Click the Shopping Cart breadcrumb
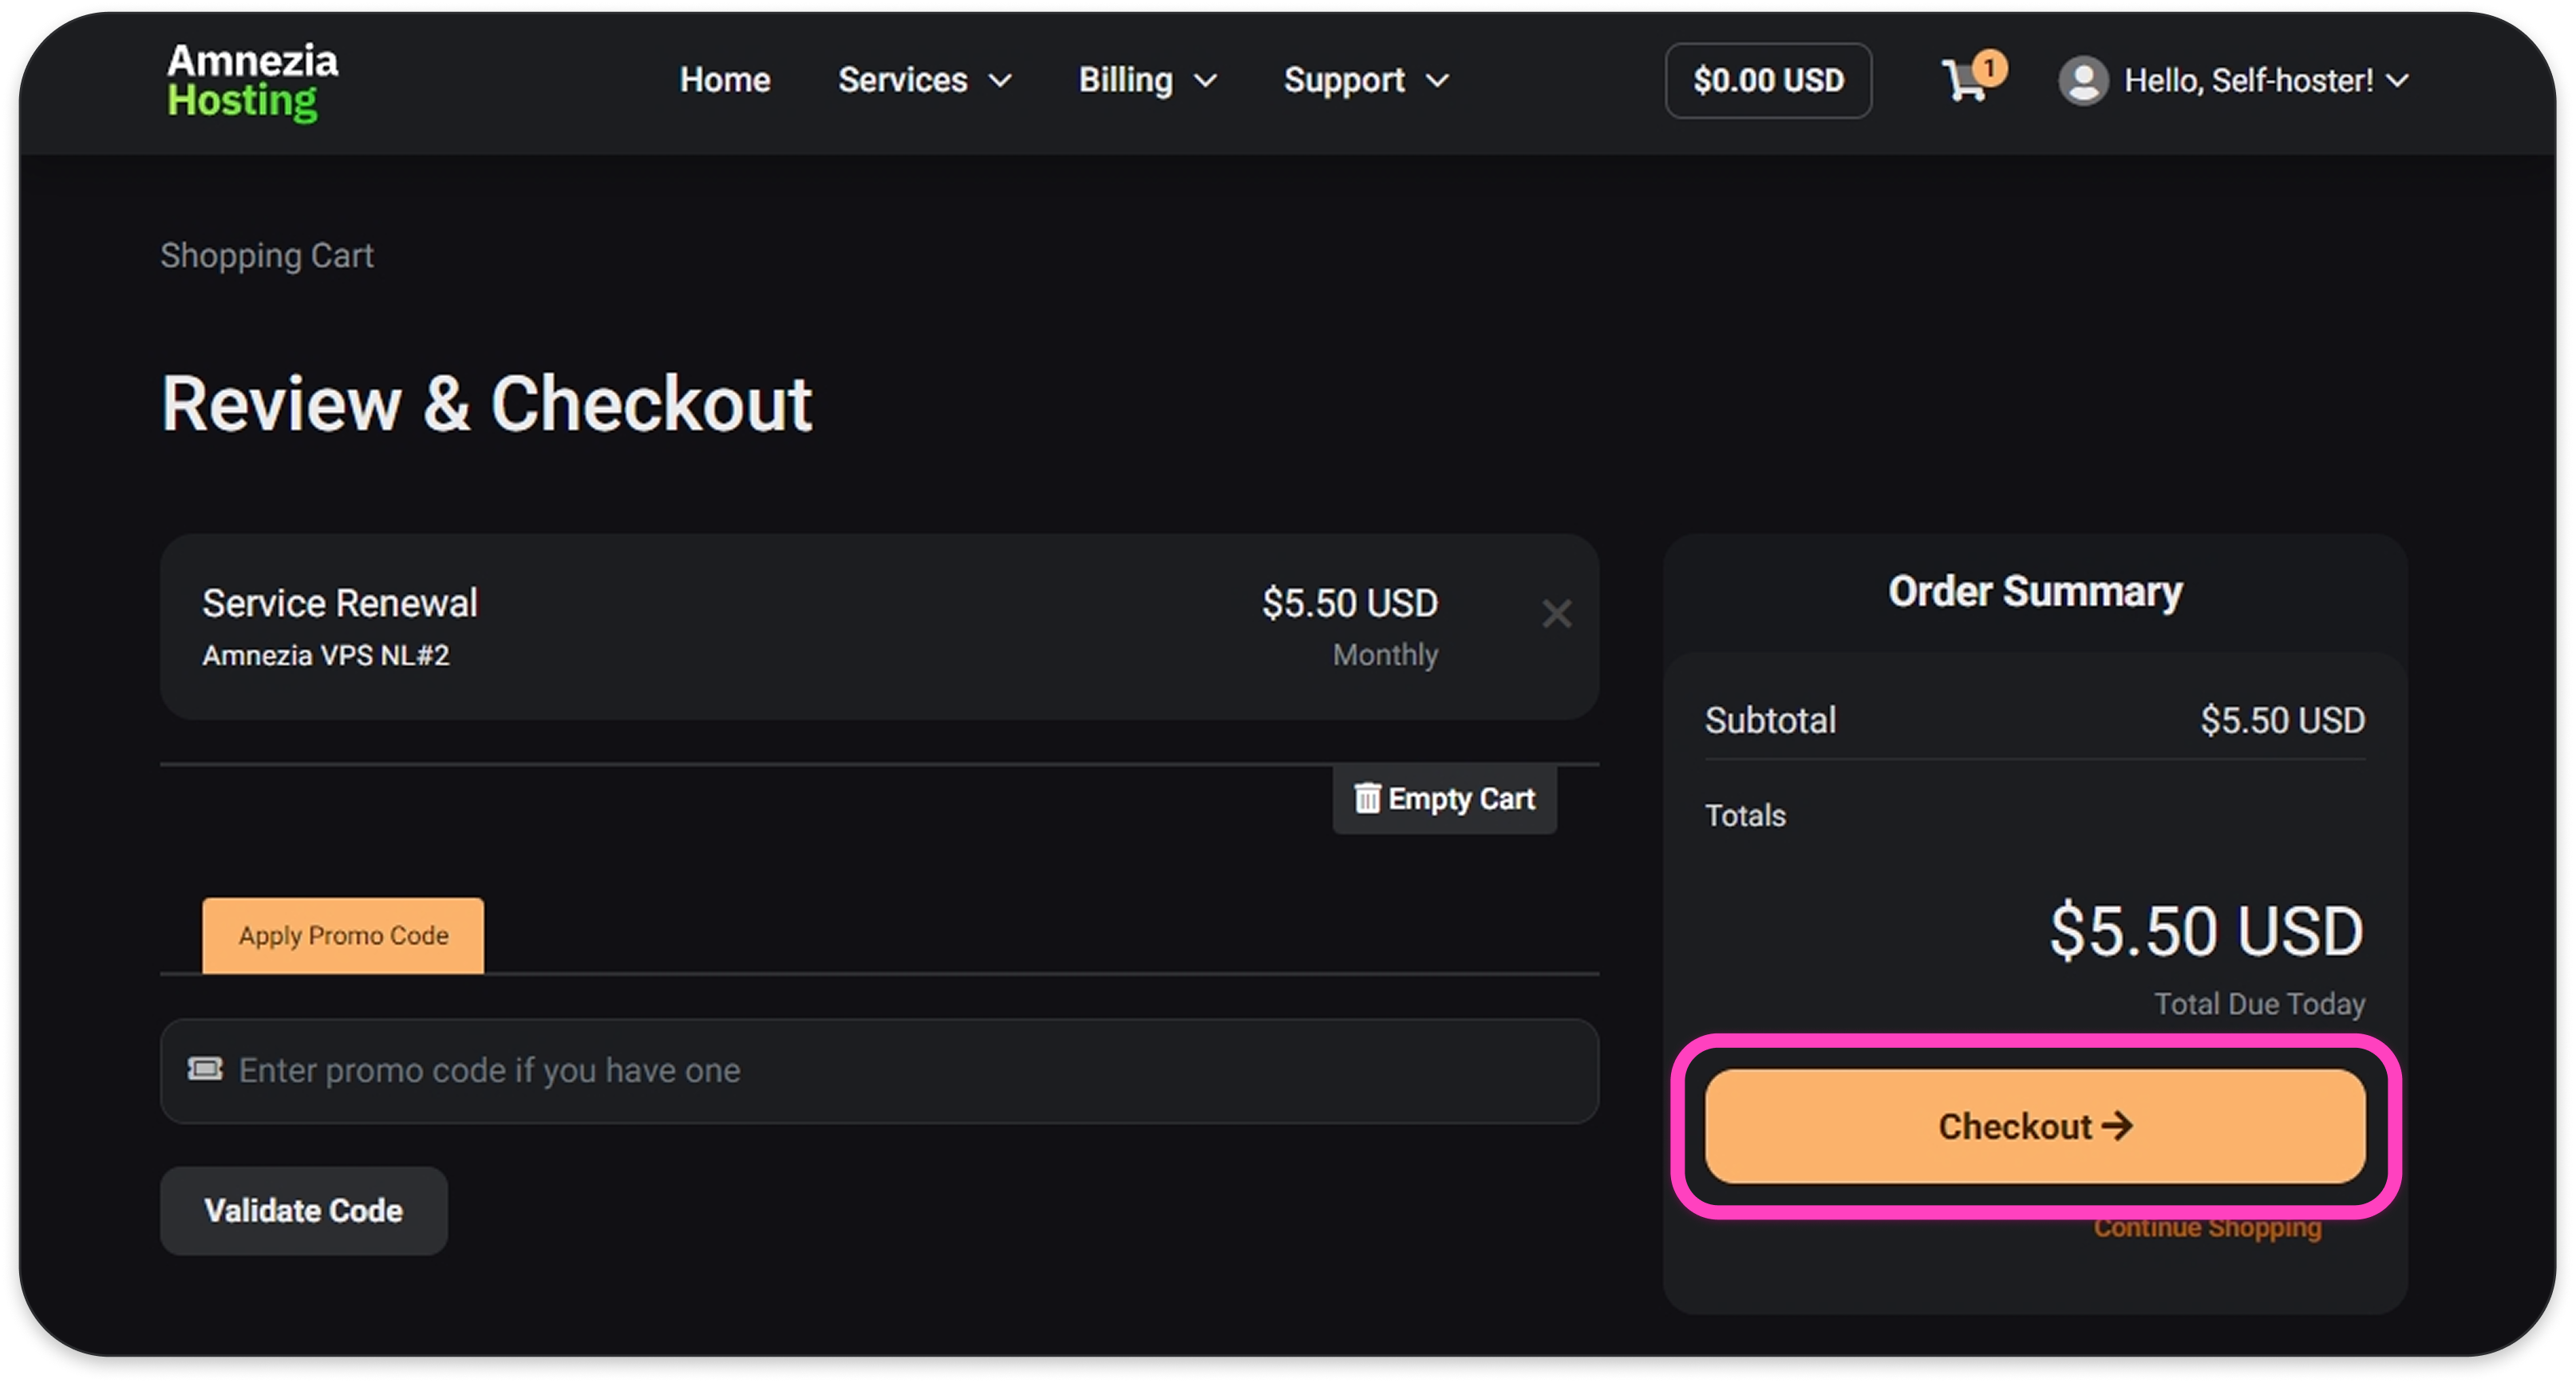 click(x=267, y=256)
